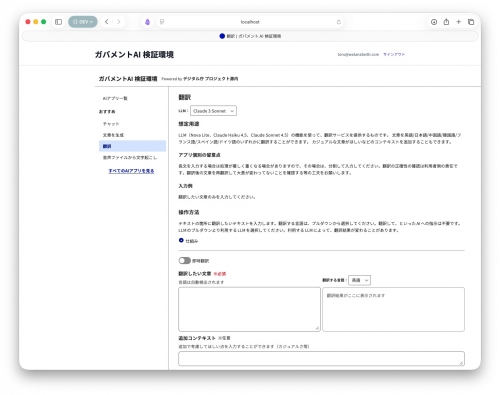This screenshot has width=500, height=395.
Task: Click the page icon left of the address
Action: click(162, 22)
